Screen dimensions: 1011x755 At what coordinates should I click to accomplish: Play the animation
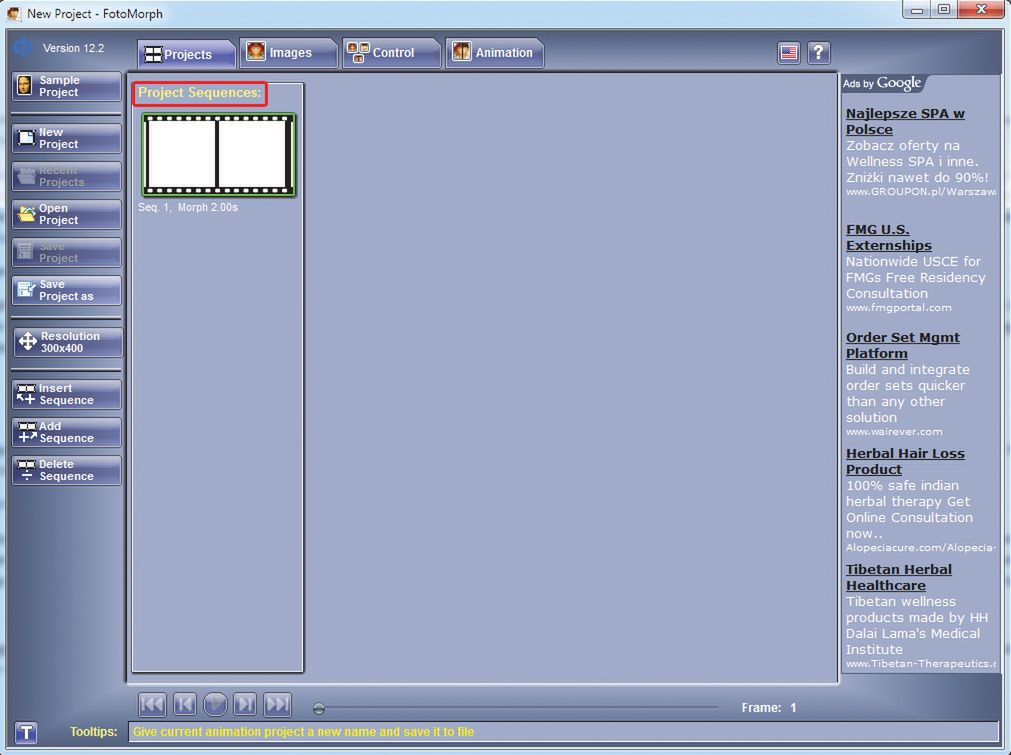[x=215, y=704]
